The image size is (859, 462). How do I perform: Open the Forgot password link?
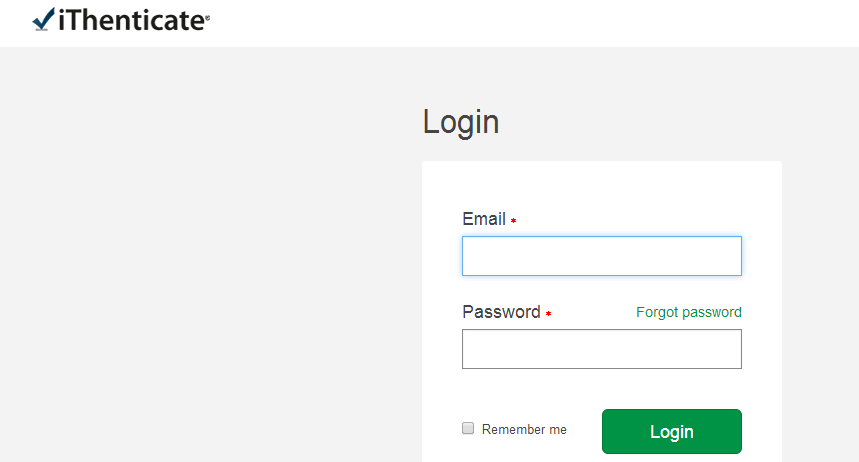pos(688,313)
